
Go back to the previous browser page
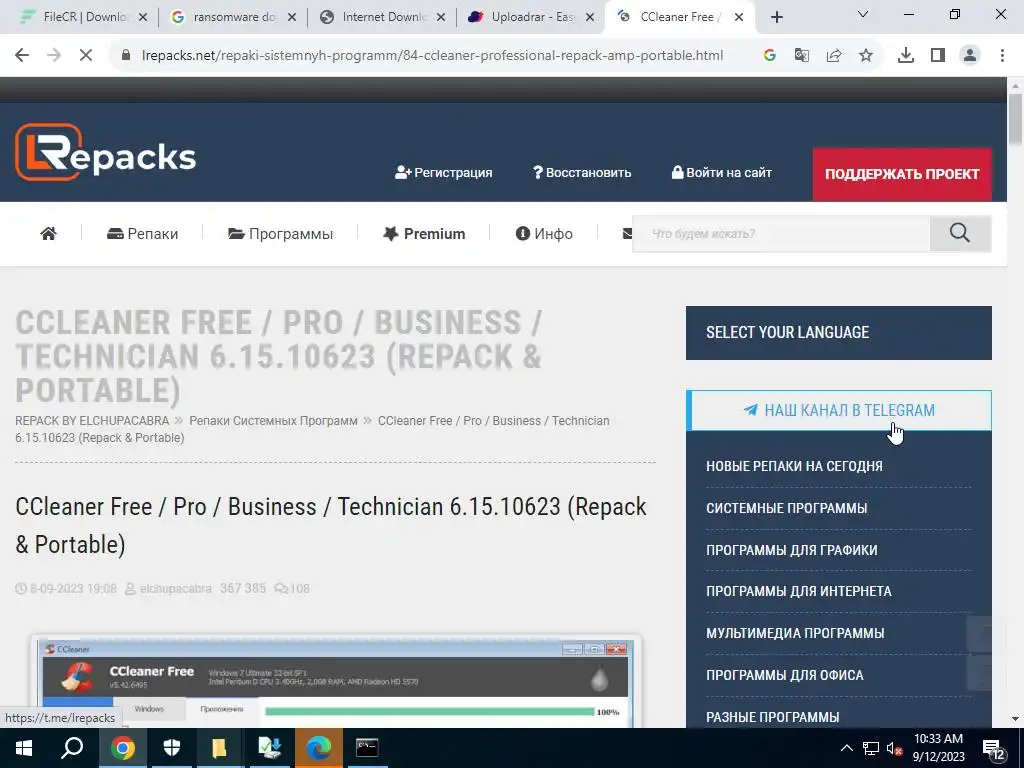[x=22, y=56]
